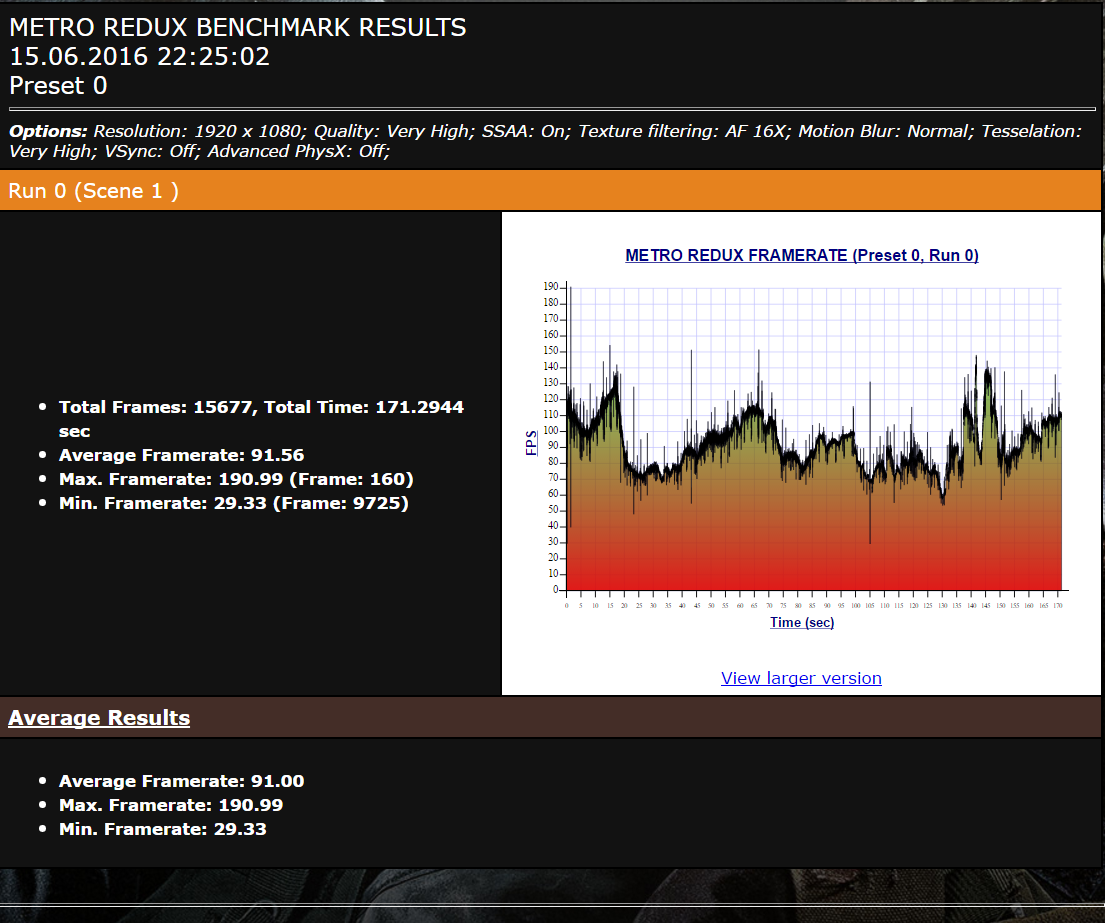Click the Time (sec) axis label
The image size is (1105, 923).
pyautogui.click(x=802, y=622)
